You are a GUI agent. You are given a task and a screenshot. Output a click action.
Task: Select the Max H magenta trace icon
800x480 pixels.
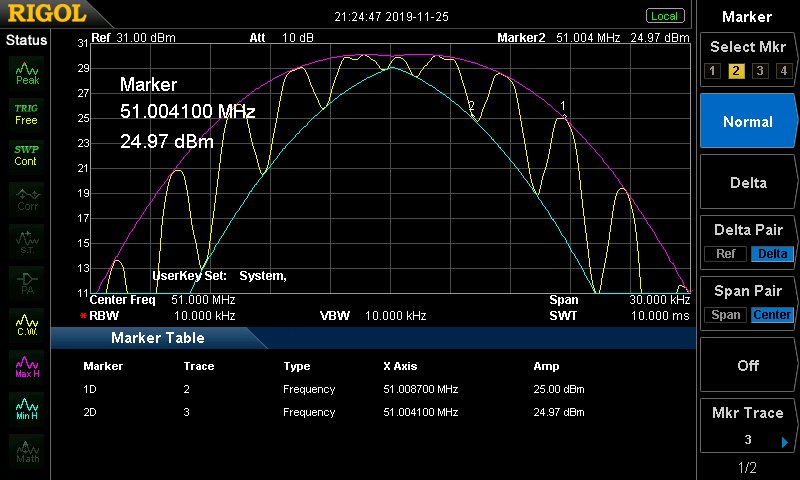(26, 365)
